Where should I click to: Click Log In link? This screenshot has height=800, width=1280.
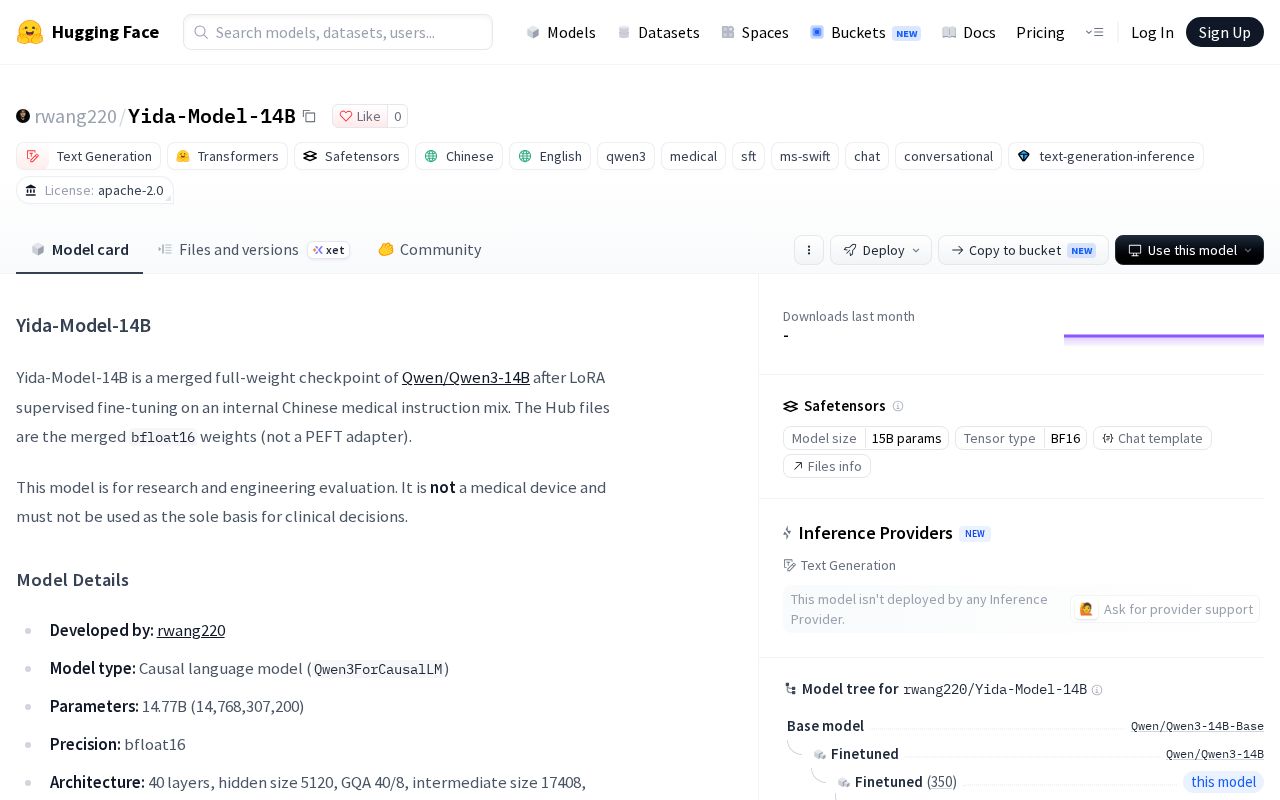coord(1152,32)
